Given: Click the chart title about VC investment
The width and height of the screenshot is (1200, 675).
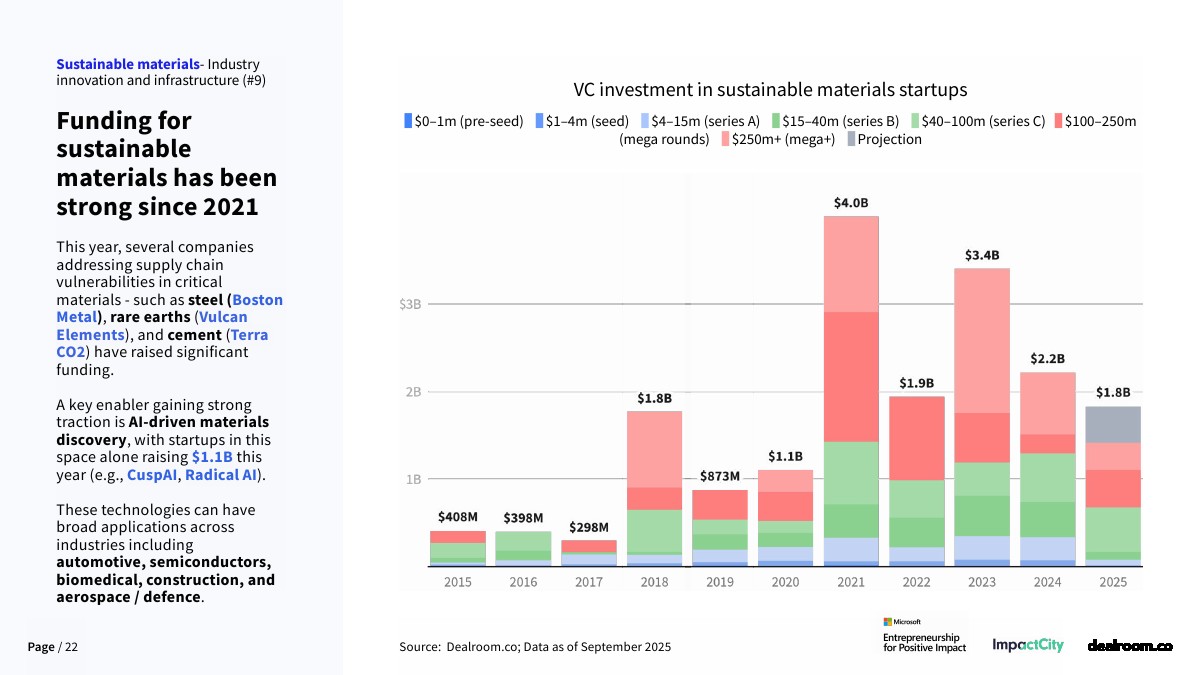Looking at the screenshot, I should [770, 90].
